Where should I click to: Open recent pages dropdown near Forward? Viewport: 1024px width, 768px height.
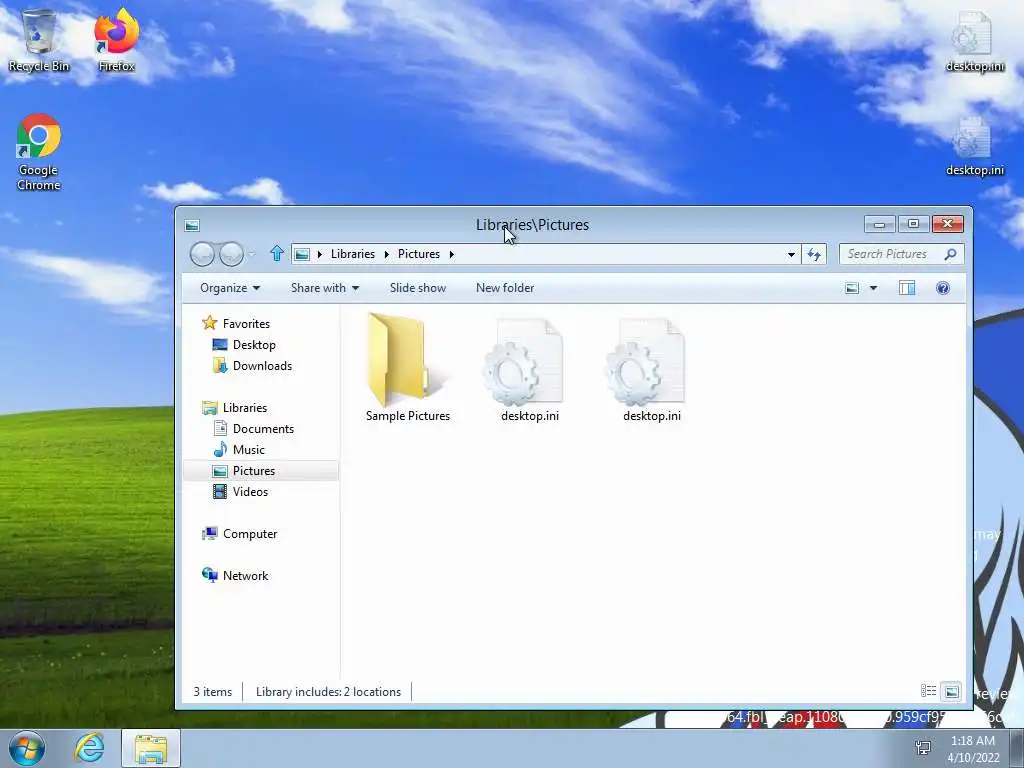tap(252, 254)
